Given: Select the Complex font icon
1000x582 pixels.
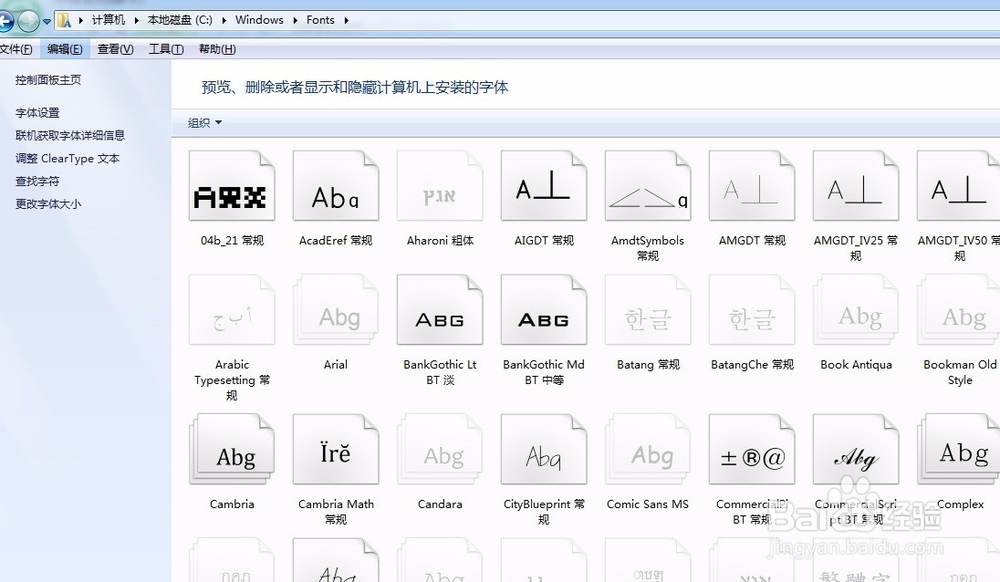Looking at the screenshot, I should click(x=959, y=449).
